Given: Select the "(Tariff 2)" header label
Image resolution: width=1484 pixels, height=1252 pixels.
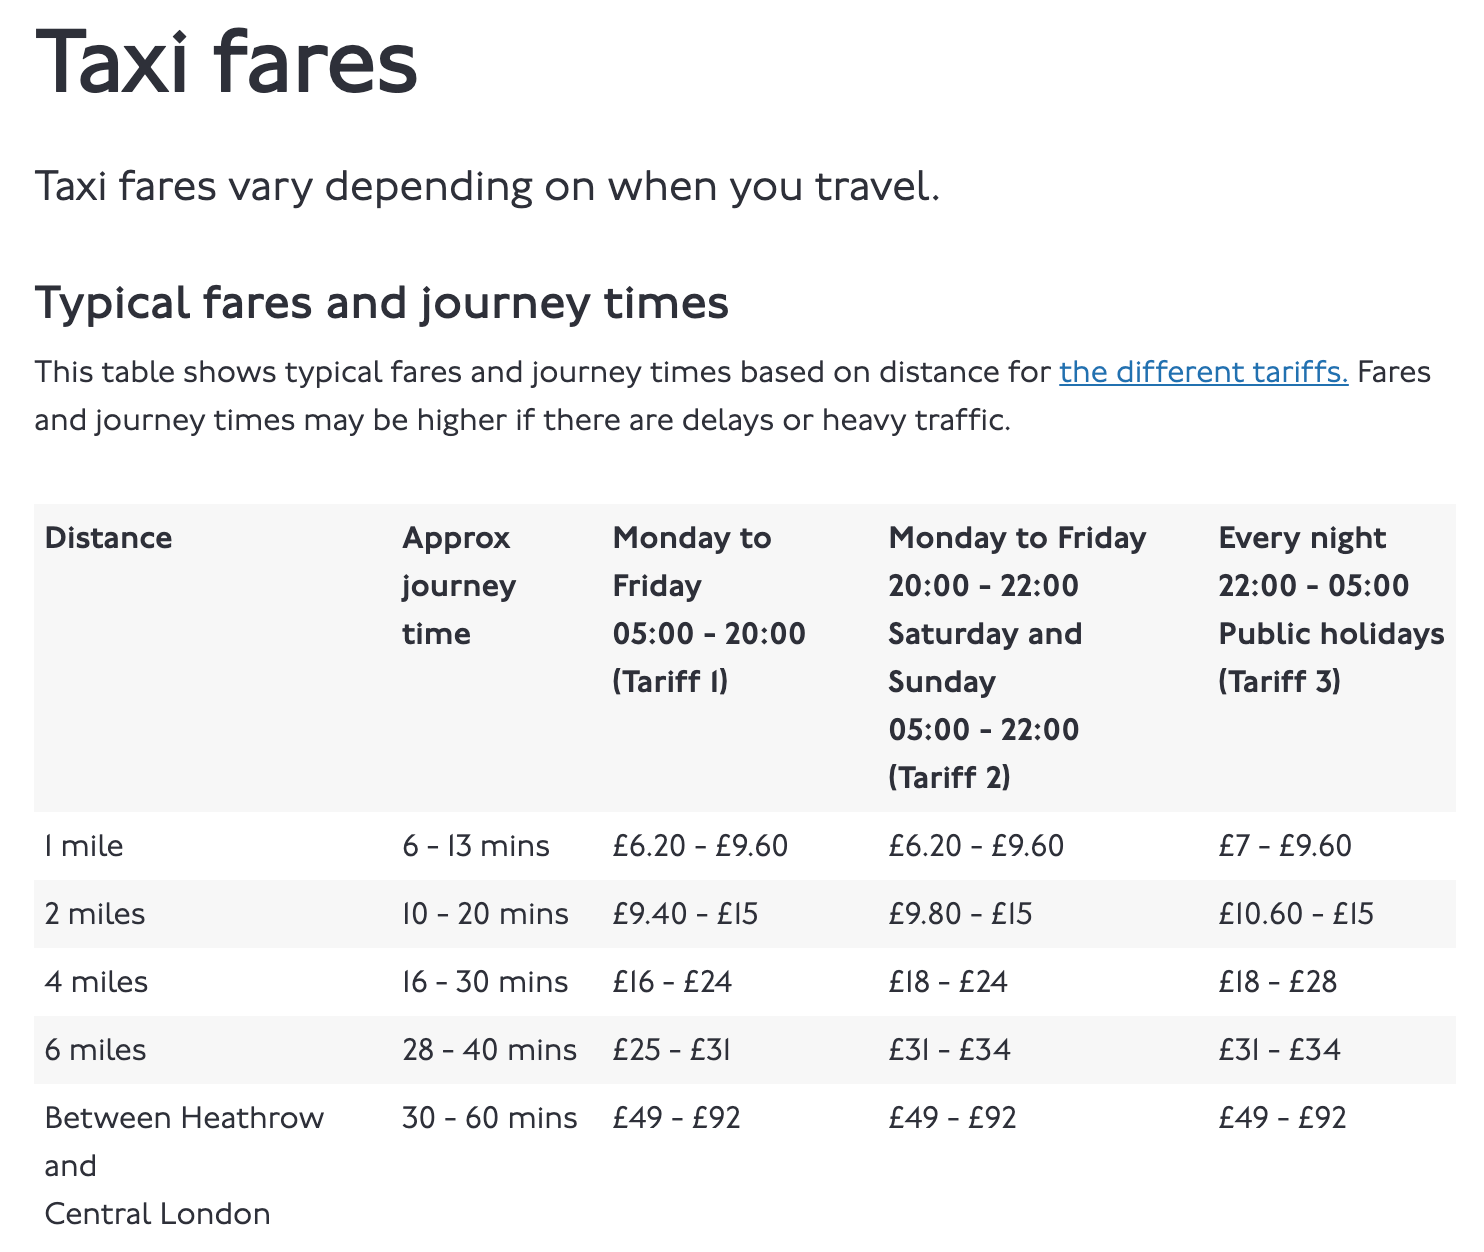Looking at the screenshot, I should pyautogui.click(x=949, y=778).
